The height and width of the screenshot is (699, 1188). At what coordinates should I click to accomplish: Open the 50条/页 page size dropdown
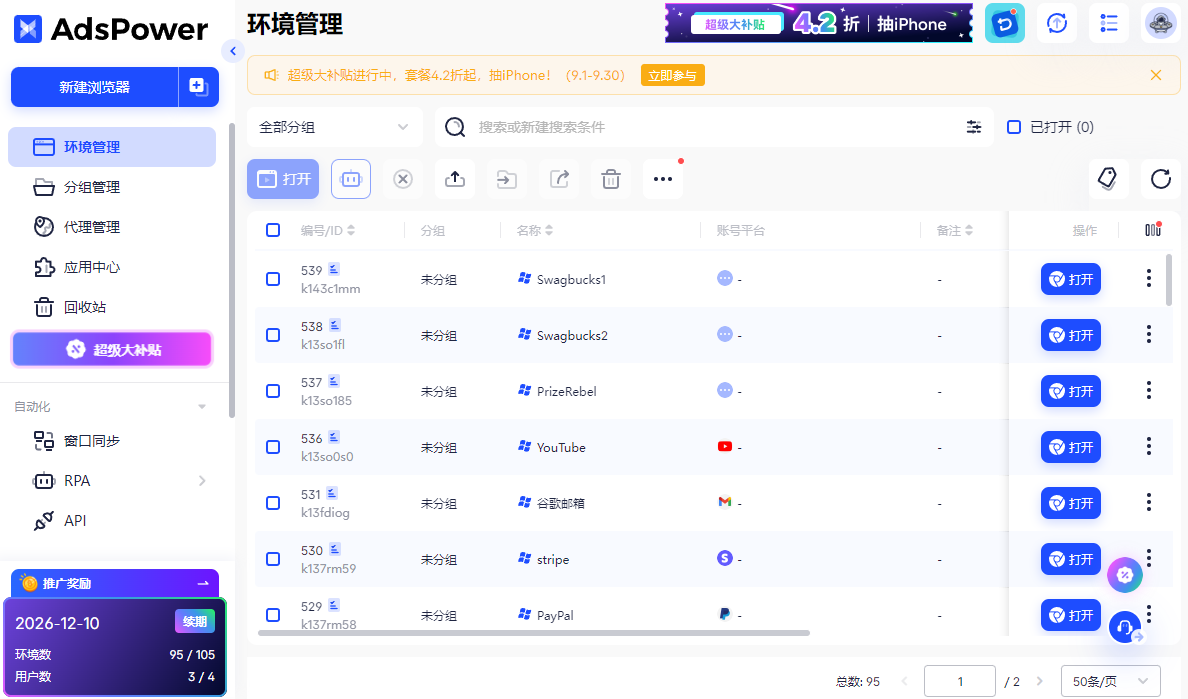(1111, 682)
